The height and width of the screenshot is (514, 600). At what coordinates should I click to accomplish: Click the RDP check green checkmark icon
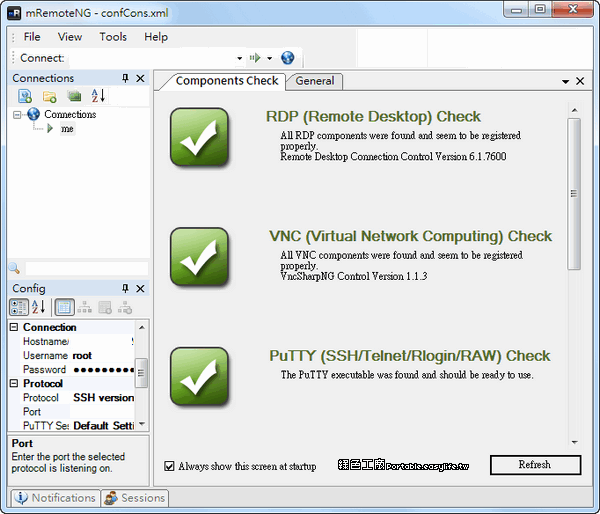click(x=199, y=137)
